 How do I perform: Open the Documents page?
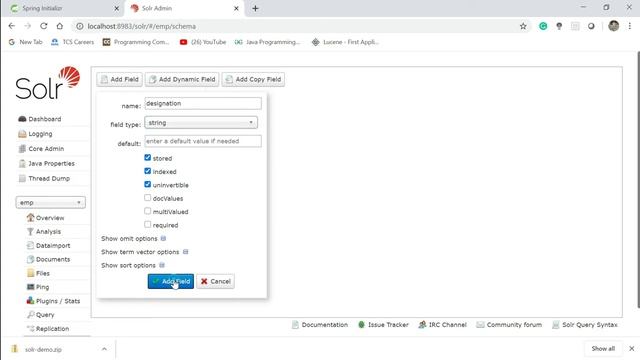coord(48,259)
